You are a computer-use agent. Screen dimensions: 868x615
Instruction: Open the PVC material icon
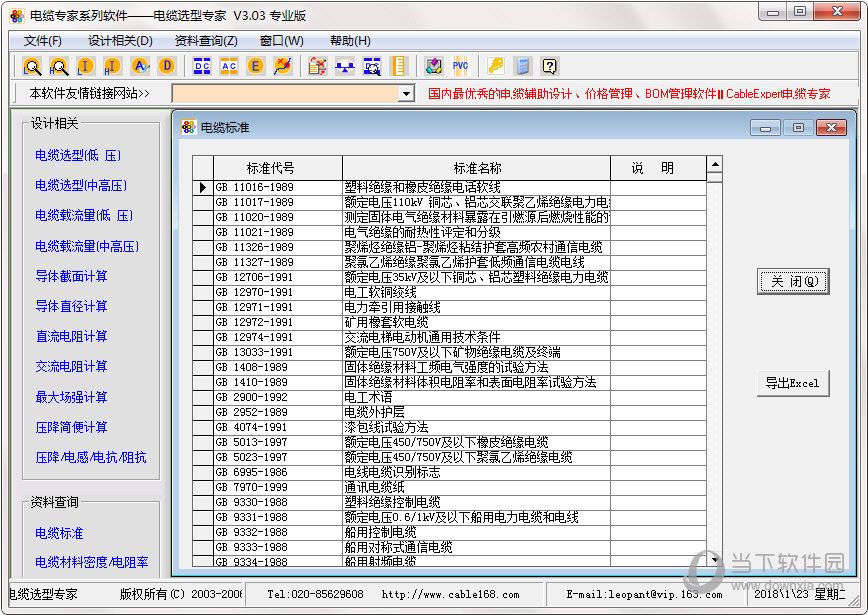[x=461, y=66]
